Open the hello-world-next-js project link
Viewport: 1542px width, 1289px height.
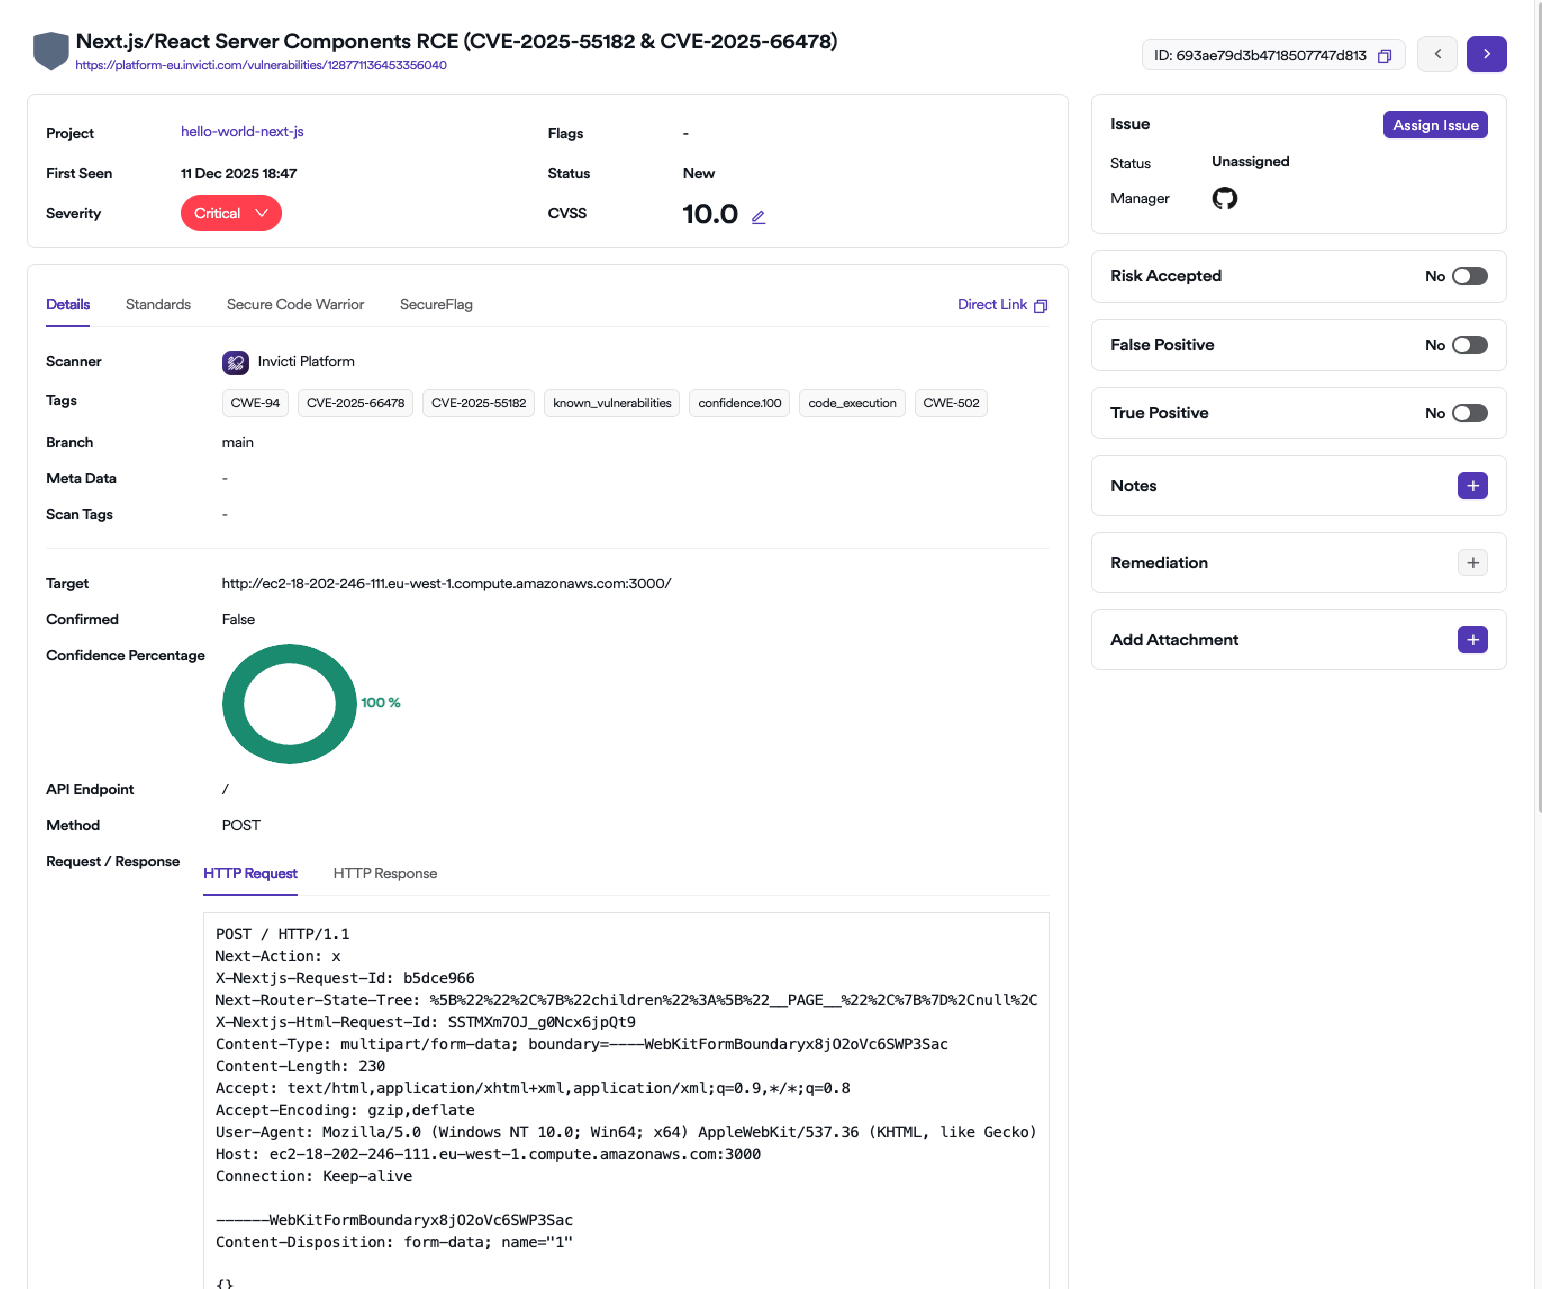click(x=242, y=131)
